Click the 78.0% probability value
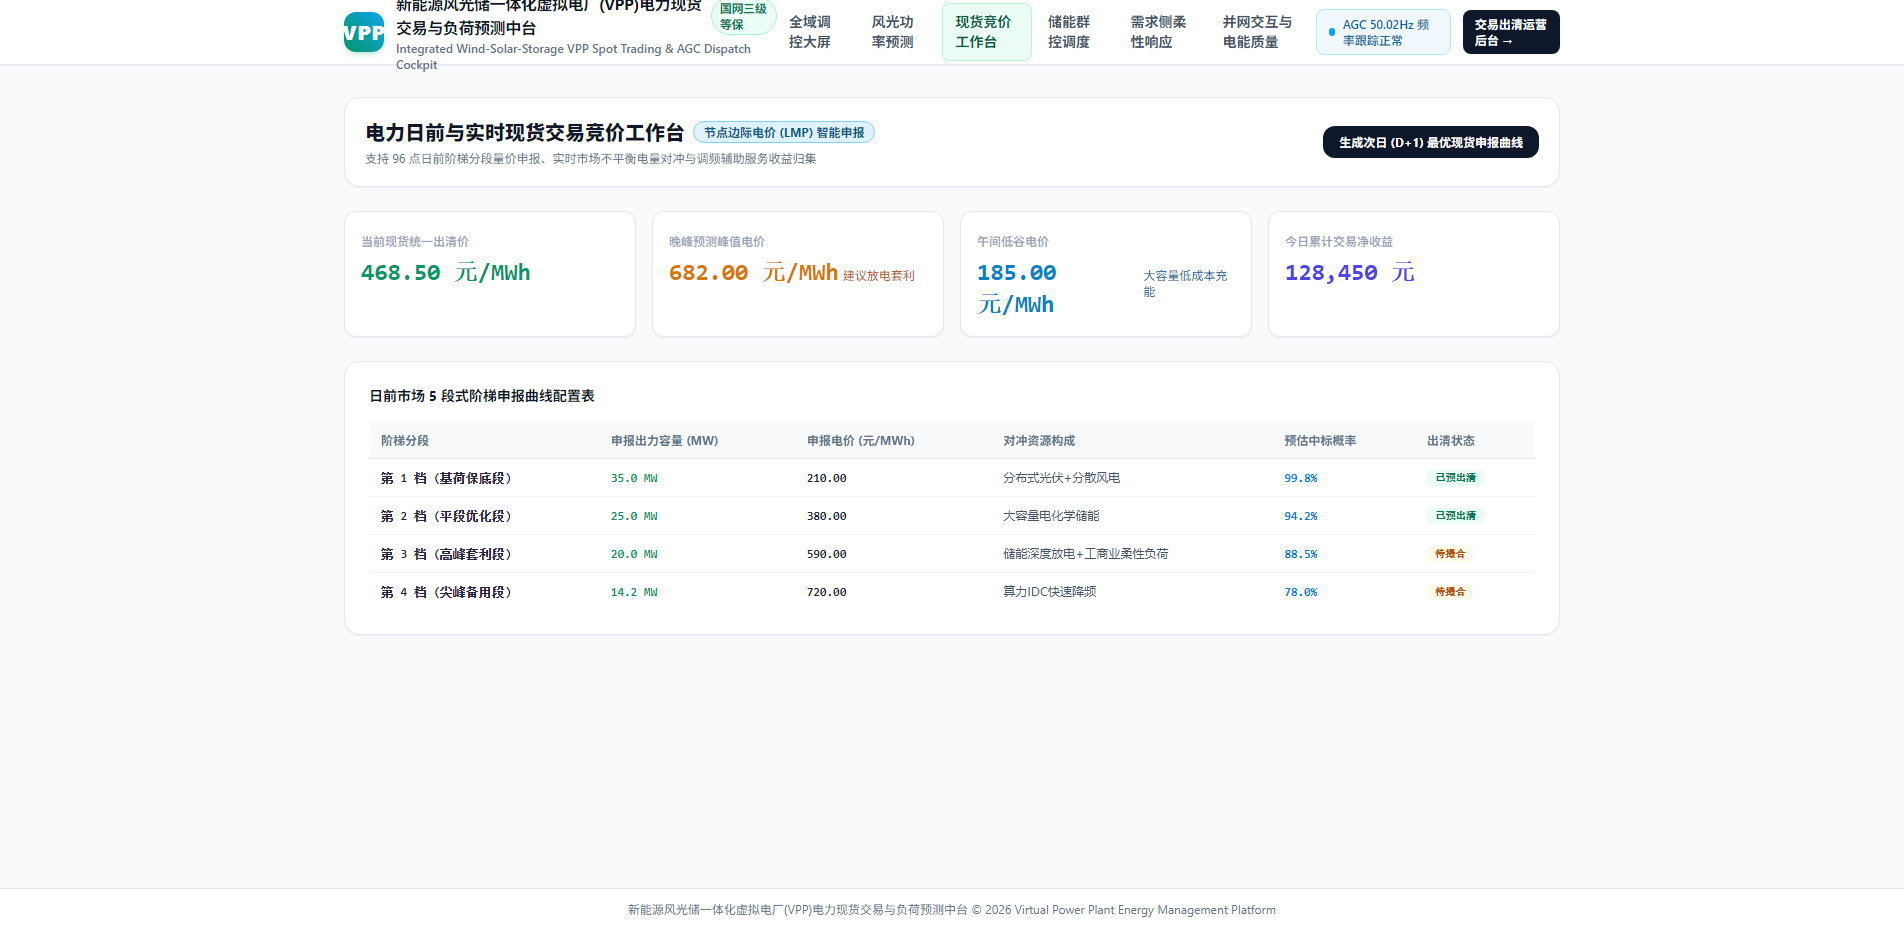This screenshot has height=929, width=1904. pyautogui.click(x=1301, y=592)
